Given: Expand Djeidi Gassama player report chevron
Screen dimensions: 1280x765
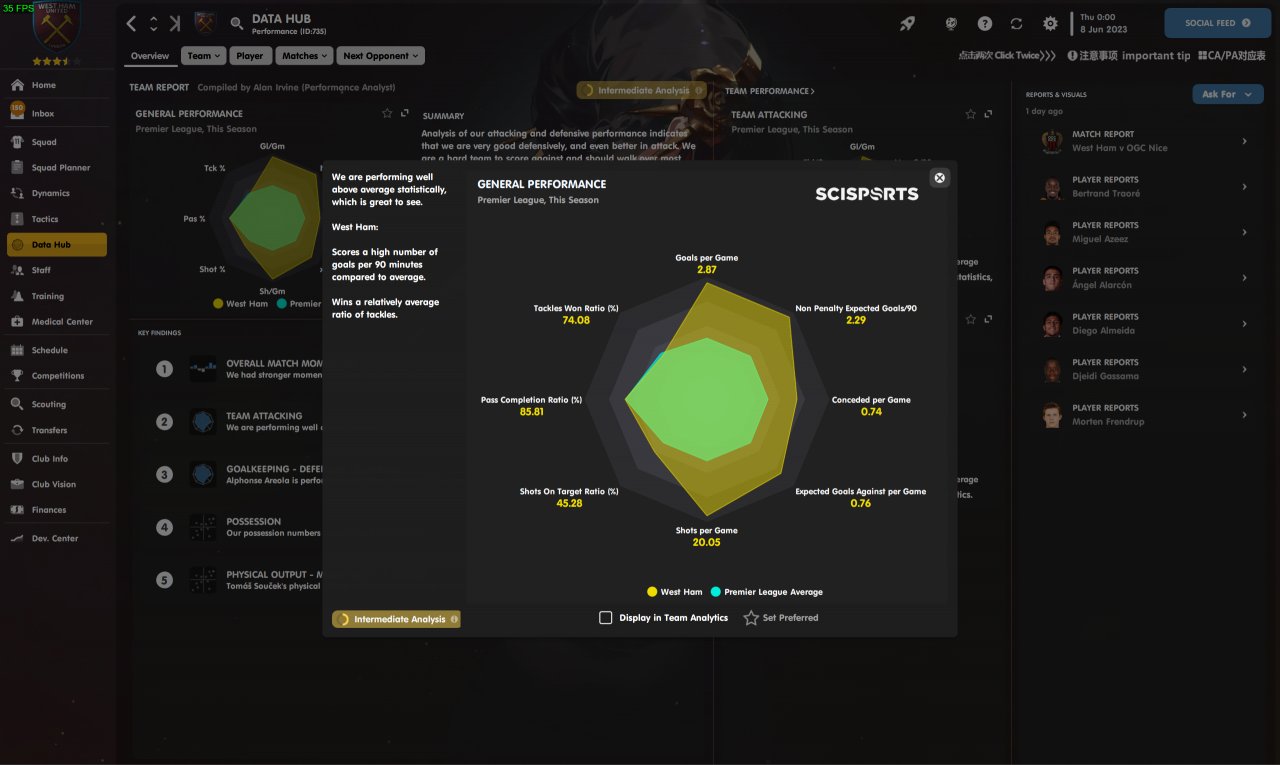Looking at the screenshot, I should pyautogui.click(x=1245, y=369).
